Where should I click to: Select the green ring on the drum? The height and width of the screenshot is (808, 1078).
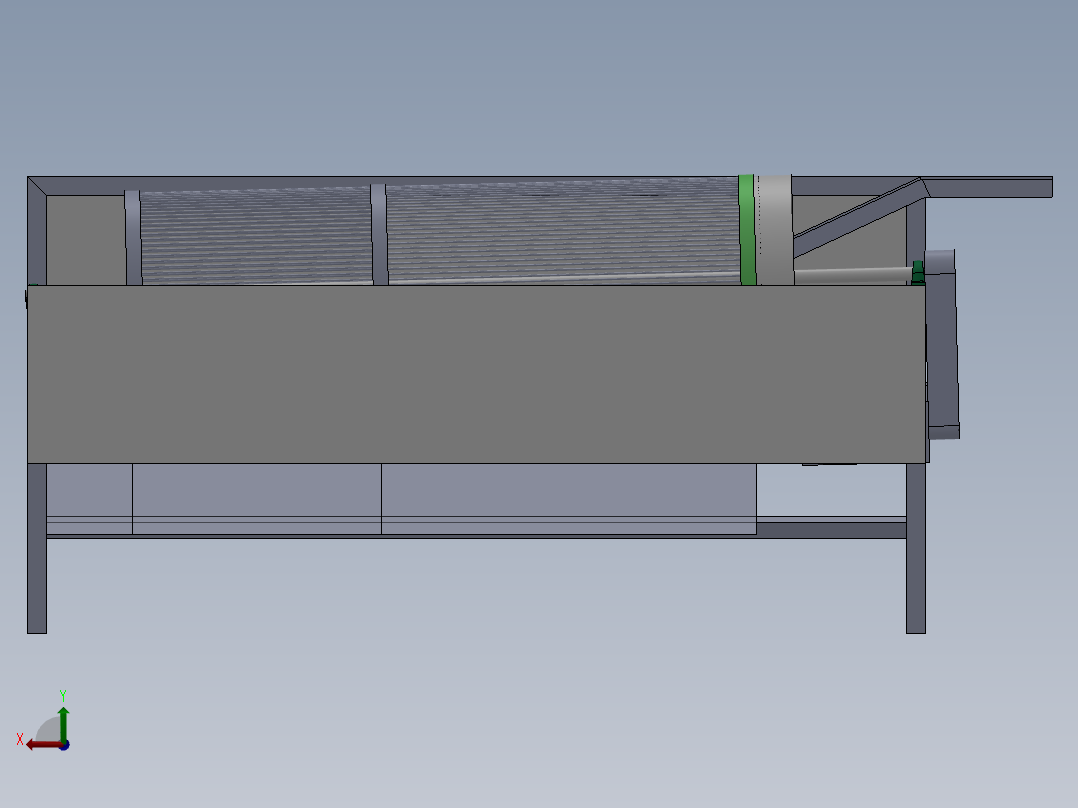(x=747, y=230)
